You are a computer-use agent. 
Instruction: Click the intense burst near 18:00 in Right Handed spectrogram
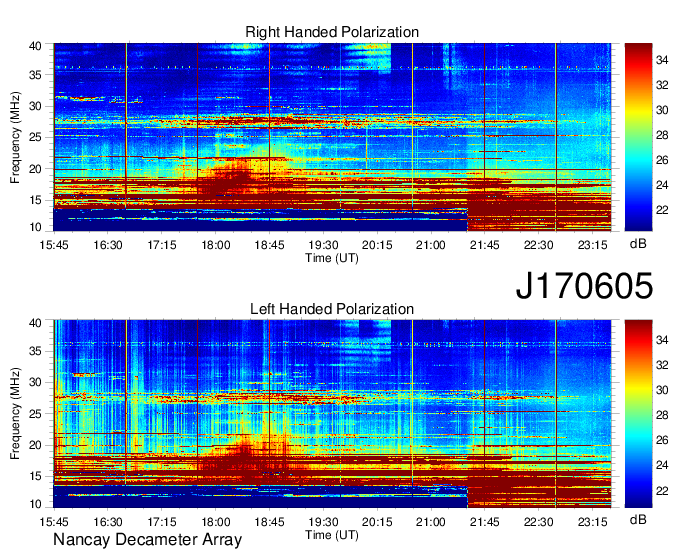226,180
